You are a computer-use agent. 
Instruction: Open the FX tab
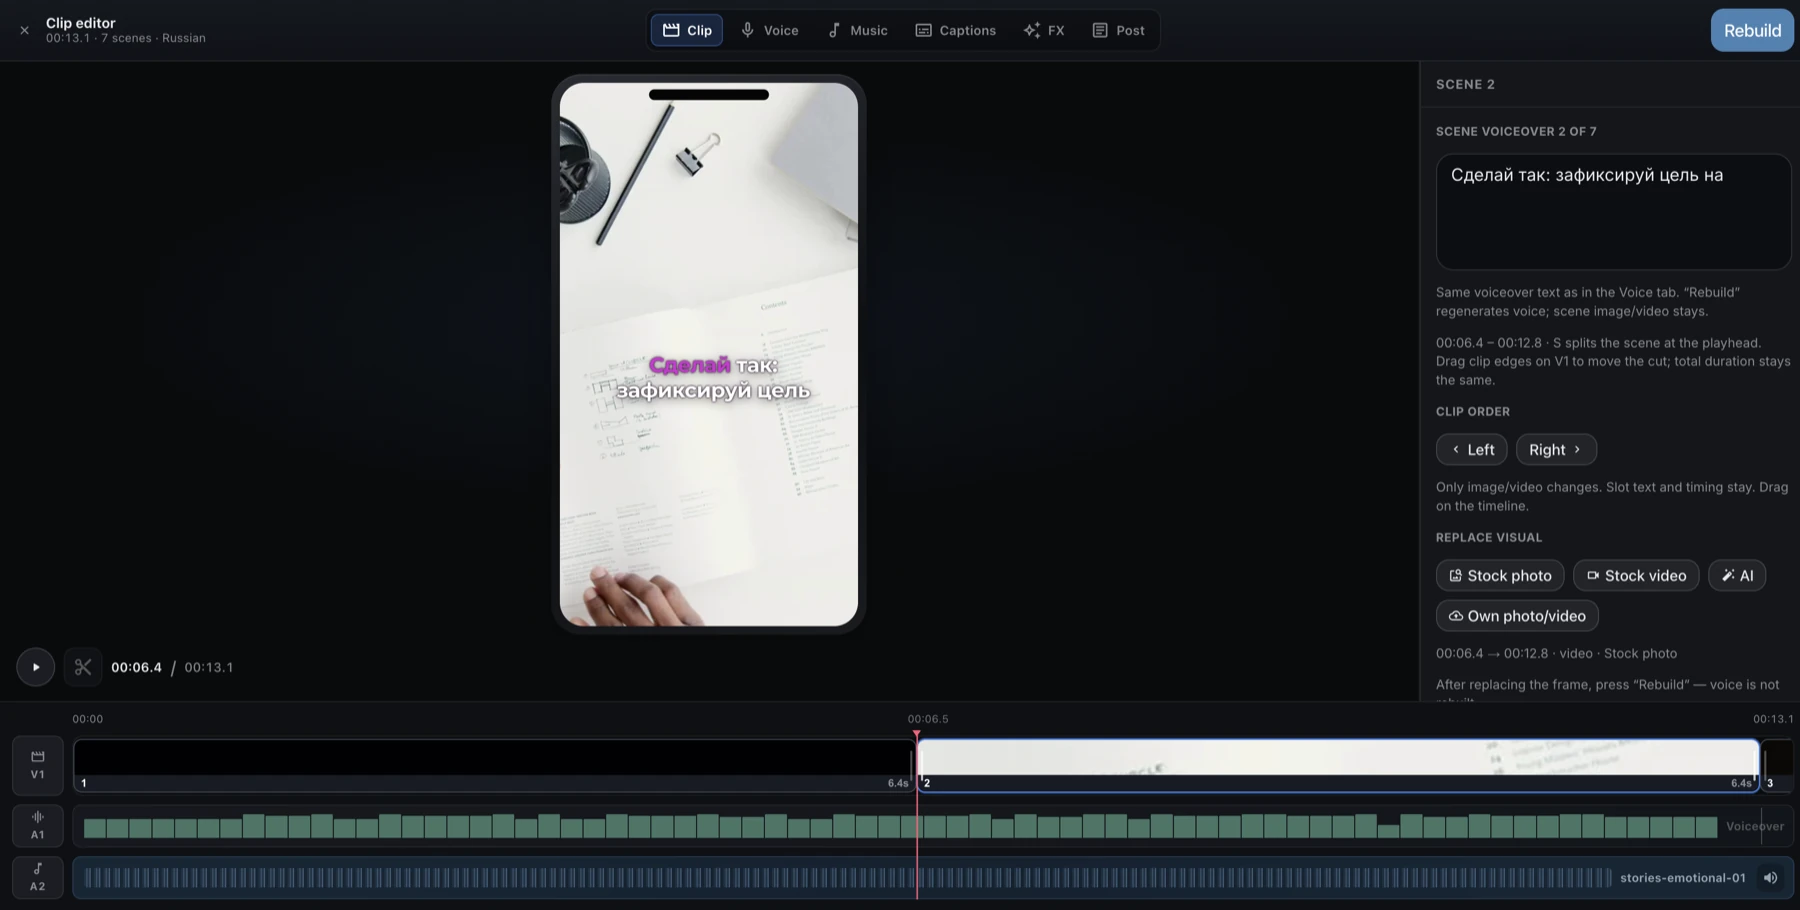pyautogui.click(x=1044, y=30)
